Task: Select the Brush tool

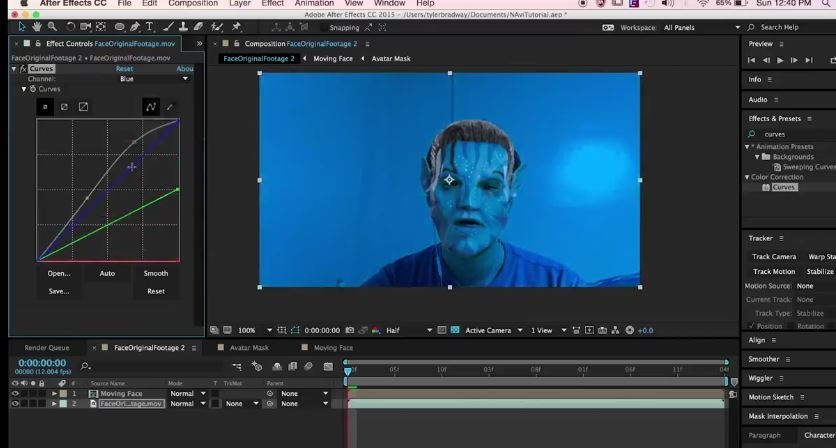Action: point(168,27)
